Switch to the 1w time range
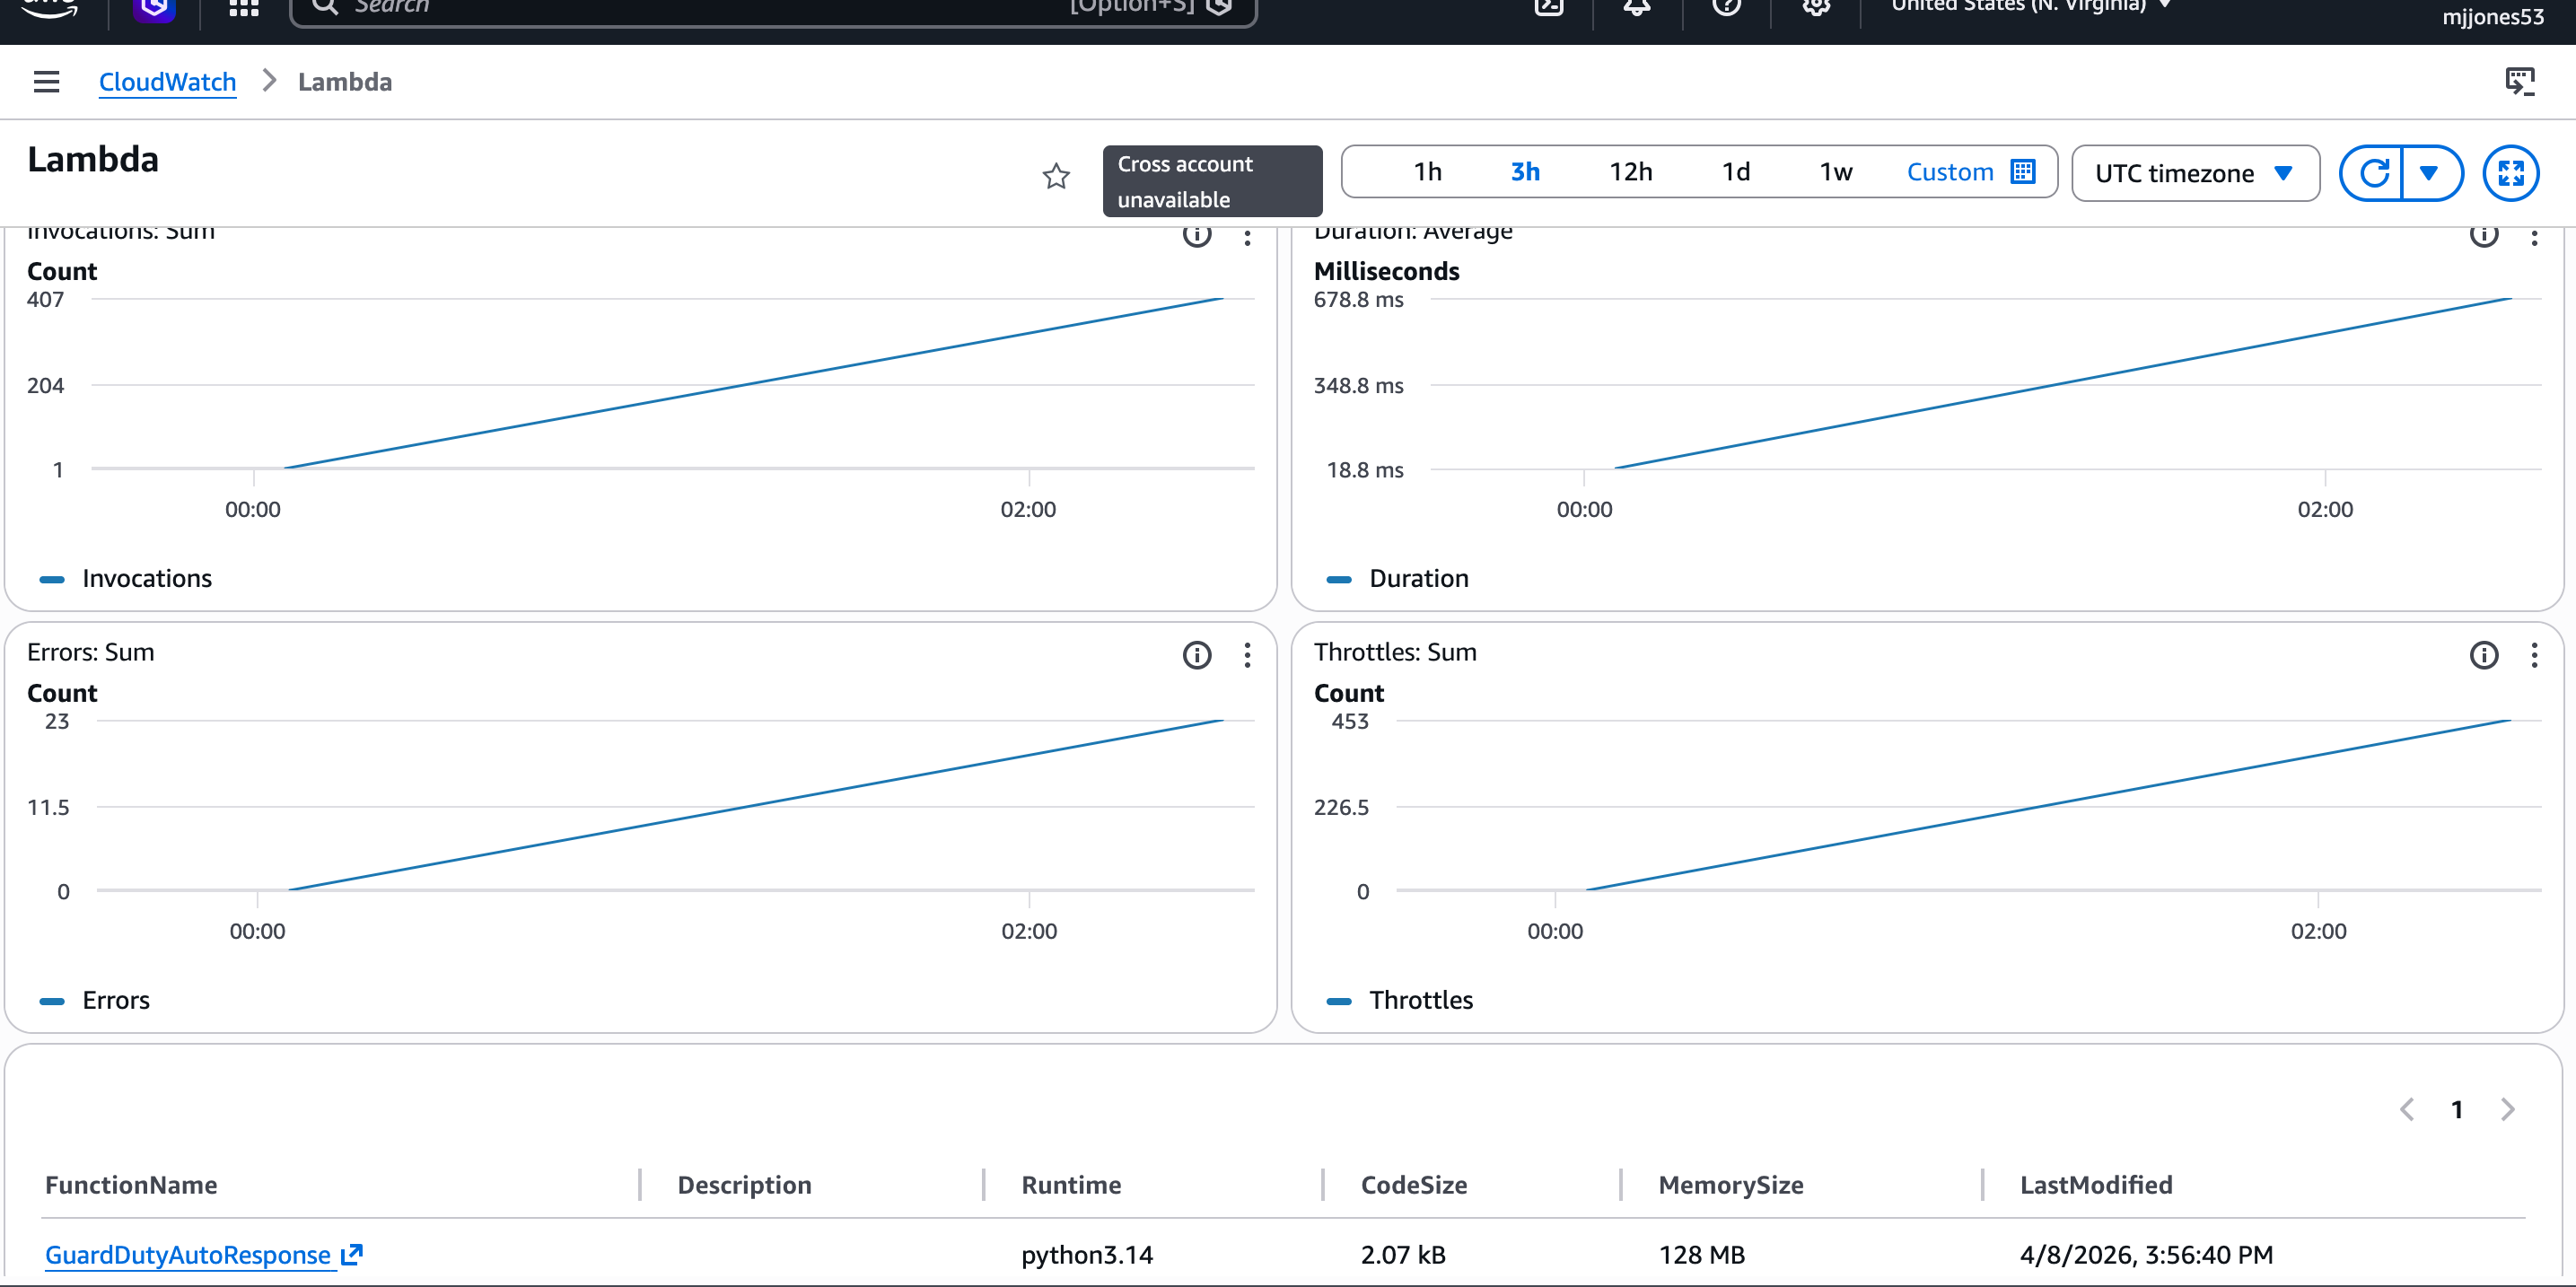 pyautogui.click(x=1835, y=172)
